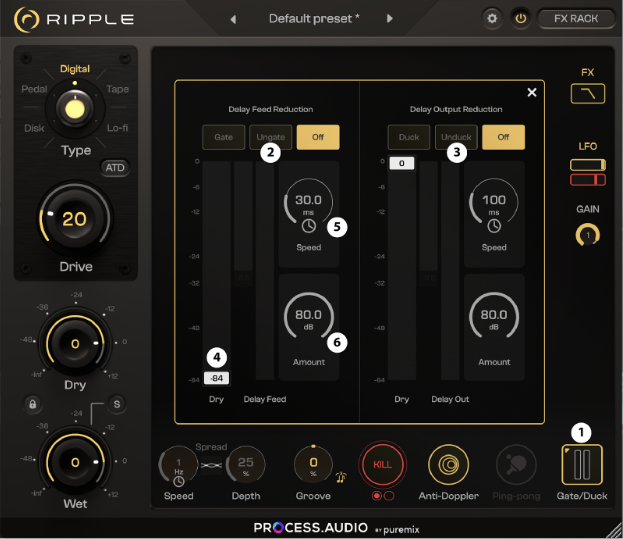Click the yellow LFO bar

[x=588, y=164]
